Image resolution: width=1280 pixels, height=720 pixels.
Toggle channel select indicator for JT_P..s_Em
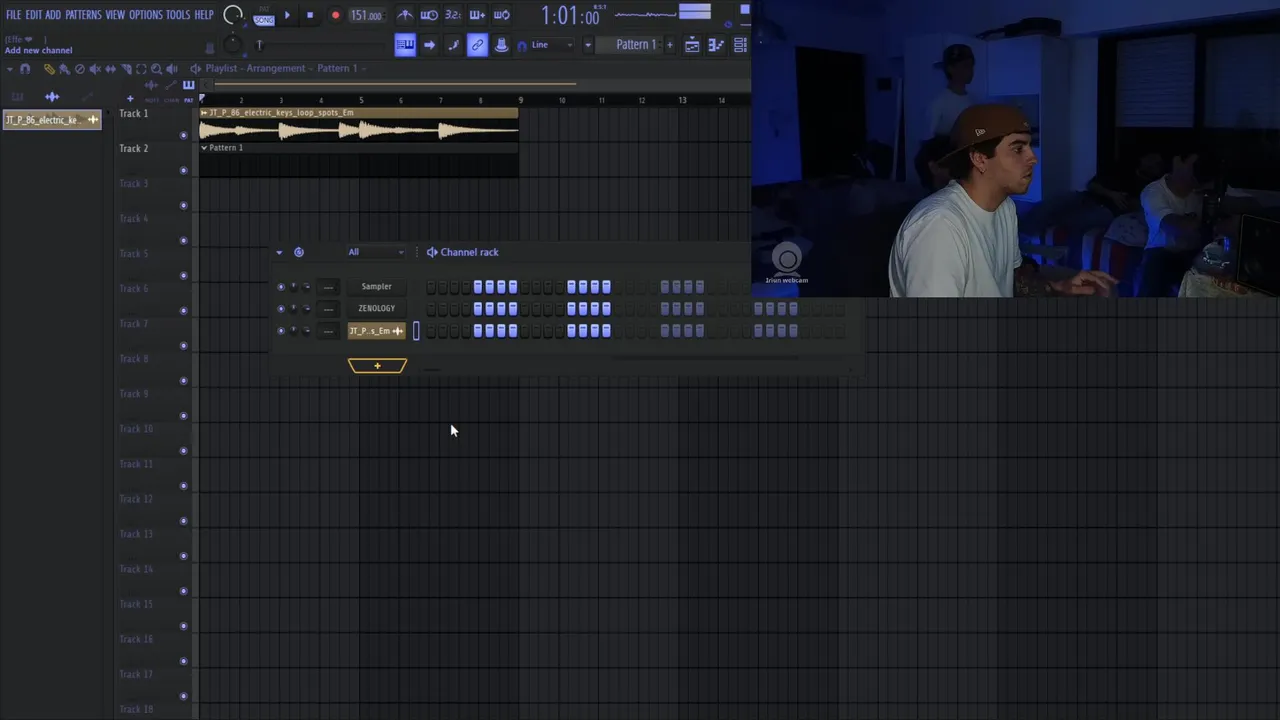click(416, 331)
